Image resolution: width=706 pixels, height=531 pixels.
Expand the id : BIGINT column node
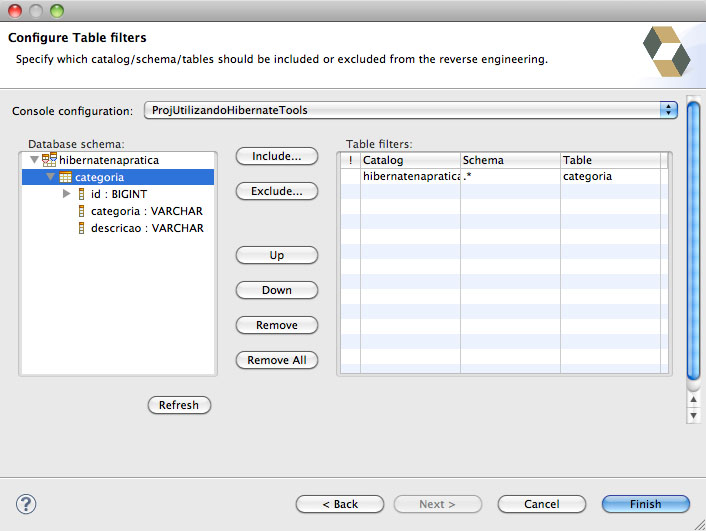click(x=67, y=194)
